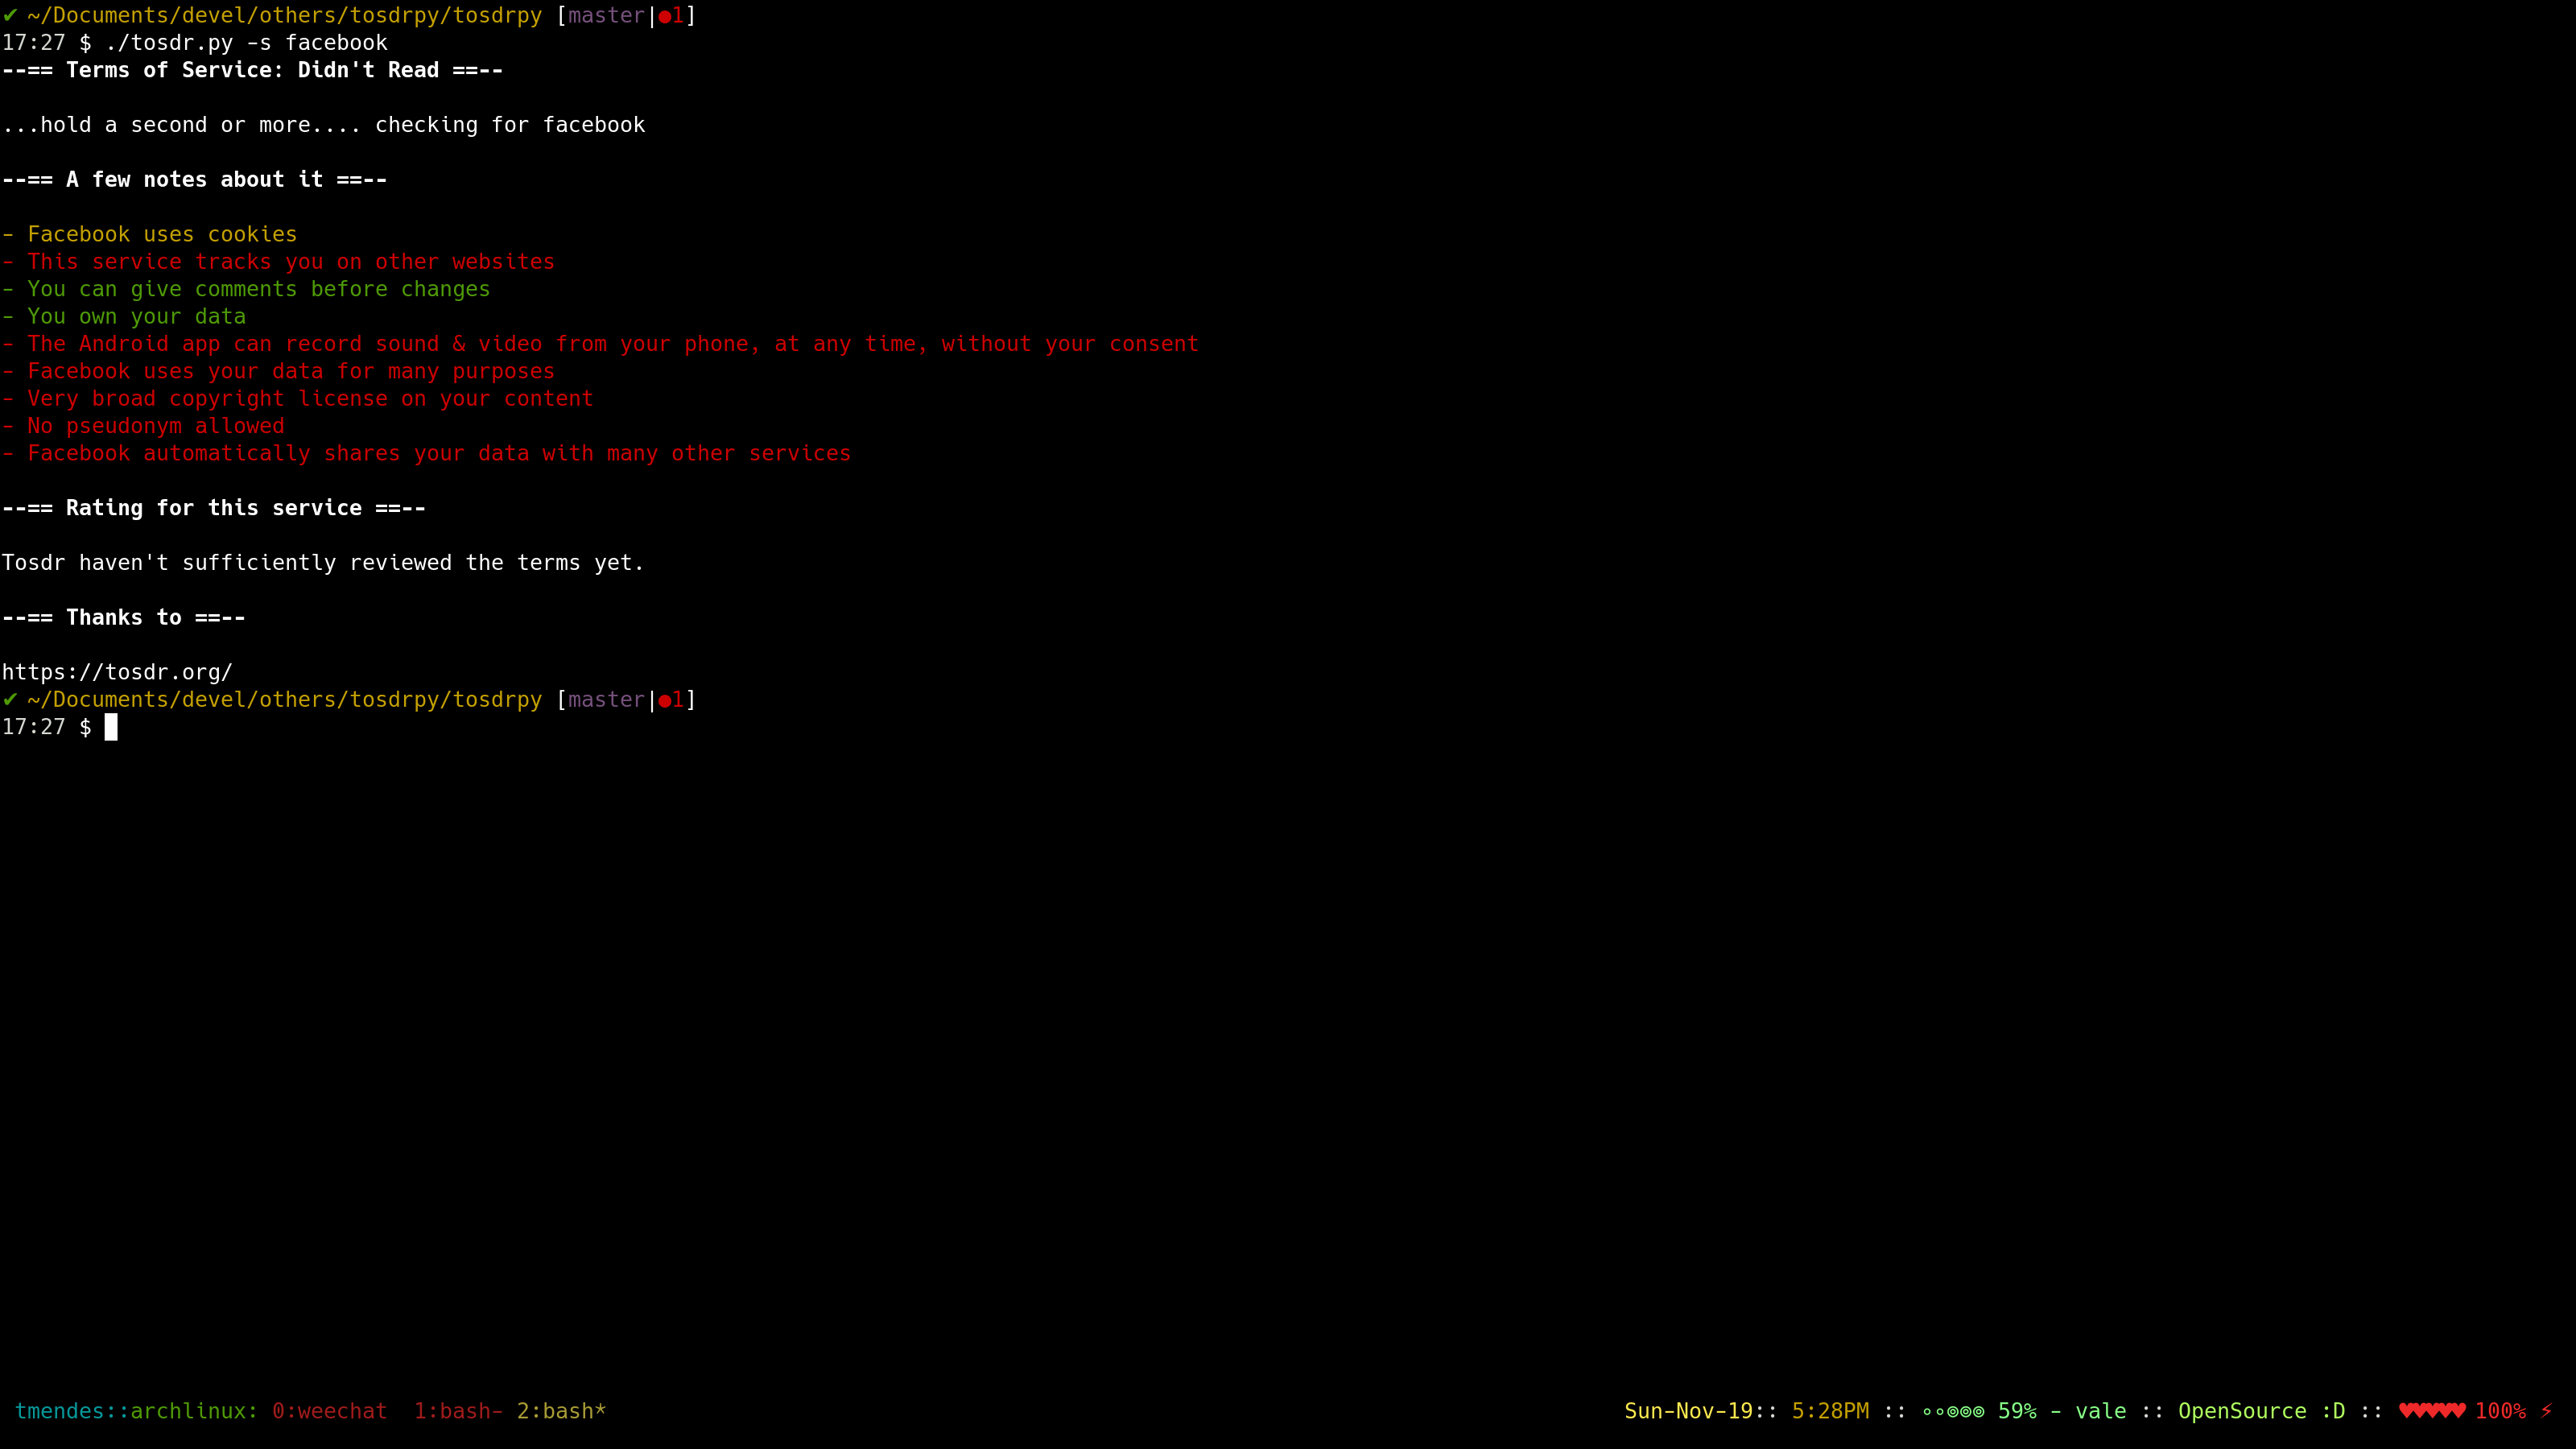This screenshot has height=1449, width=2576.
Task: Click the Sun-Nov-19 date in the status bar
Action: pyautogui.click(x=1688, y=1411)
